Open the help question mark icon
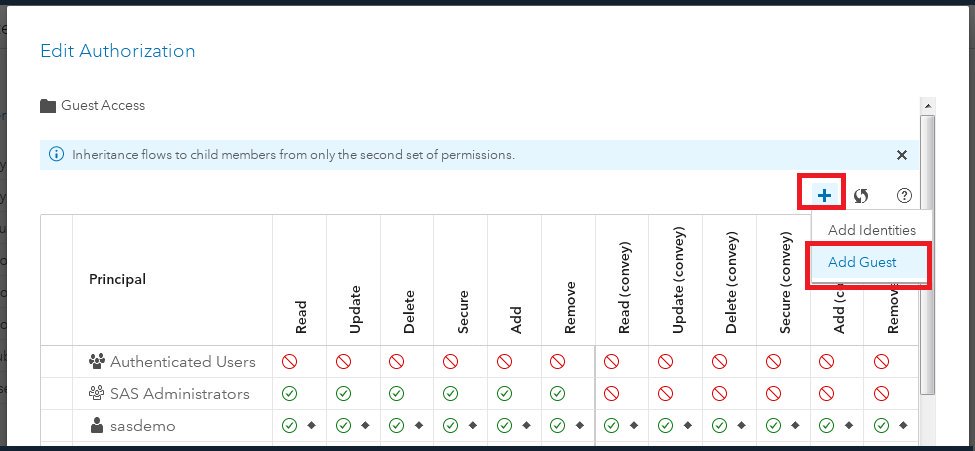Screen dimensions: 975x451 [x=904, y=195]
